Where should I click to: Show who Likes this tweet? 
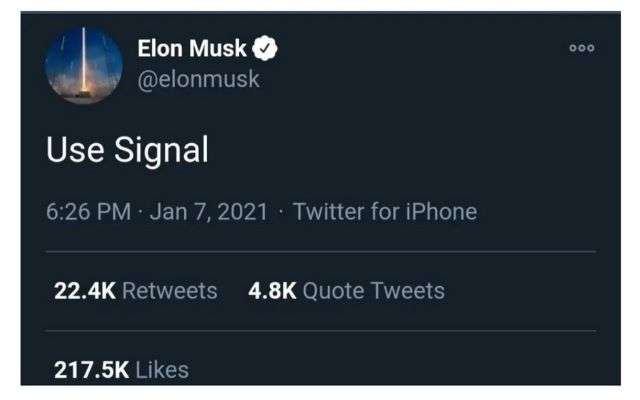click(161, 370)
